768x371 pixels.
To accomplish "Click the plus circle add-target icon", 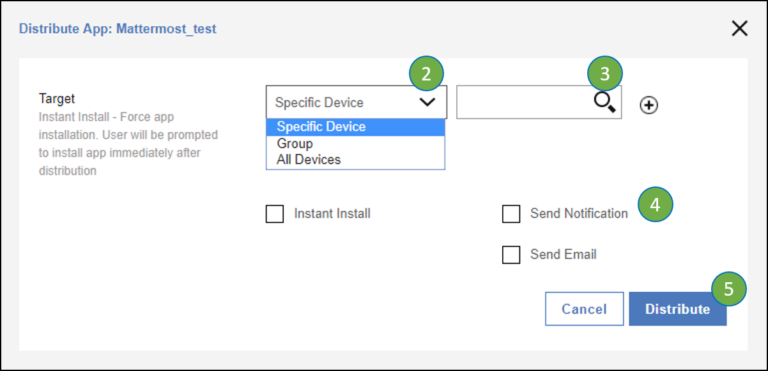I will (x=649, y=105).
